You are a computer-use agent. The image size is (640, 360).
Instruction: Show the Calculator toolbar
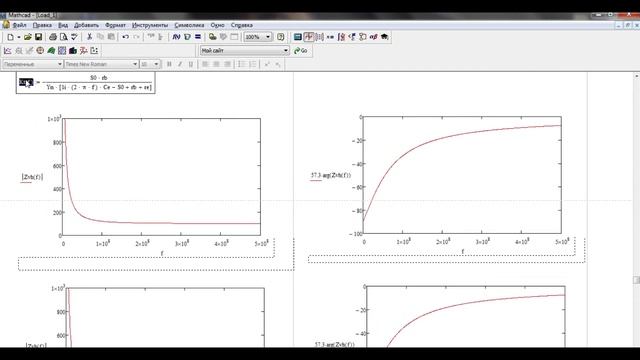pyautogui.click(x=298, y=37)
